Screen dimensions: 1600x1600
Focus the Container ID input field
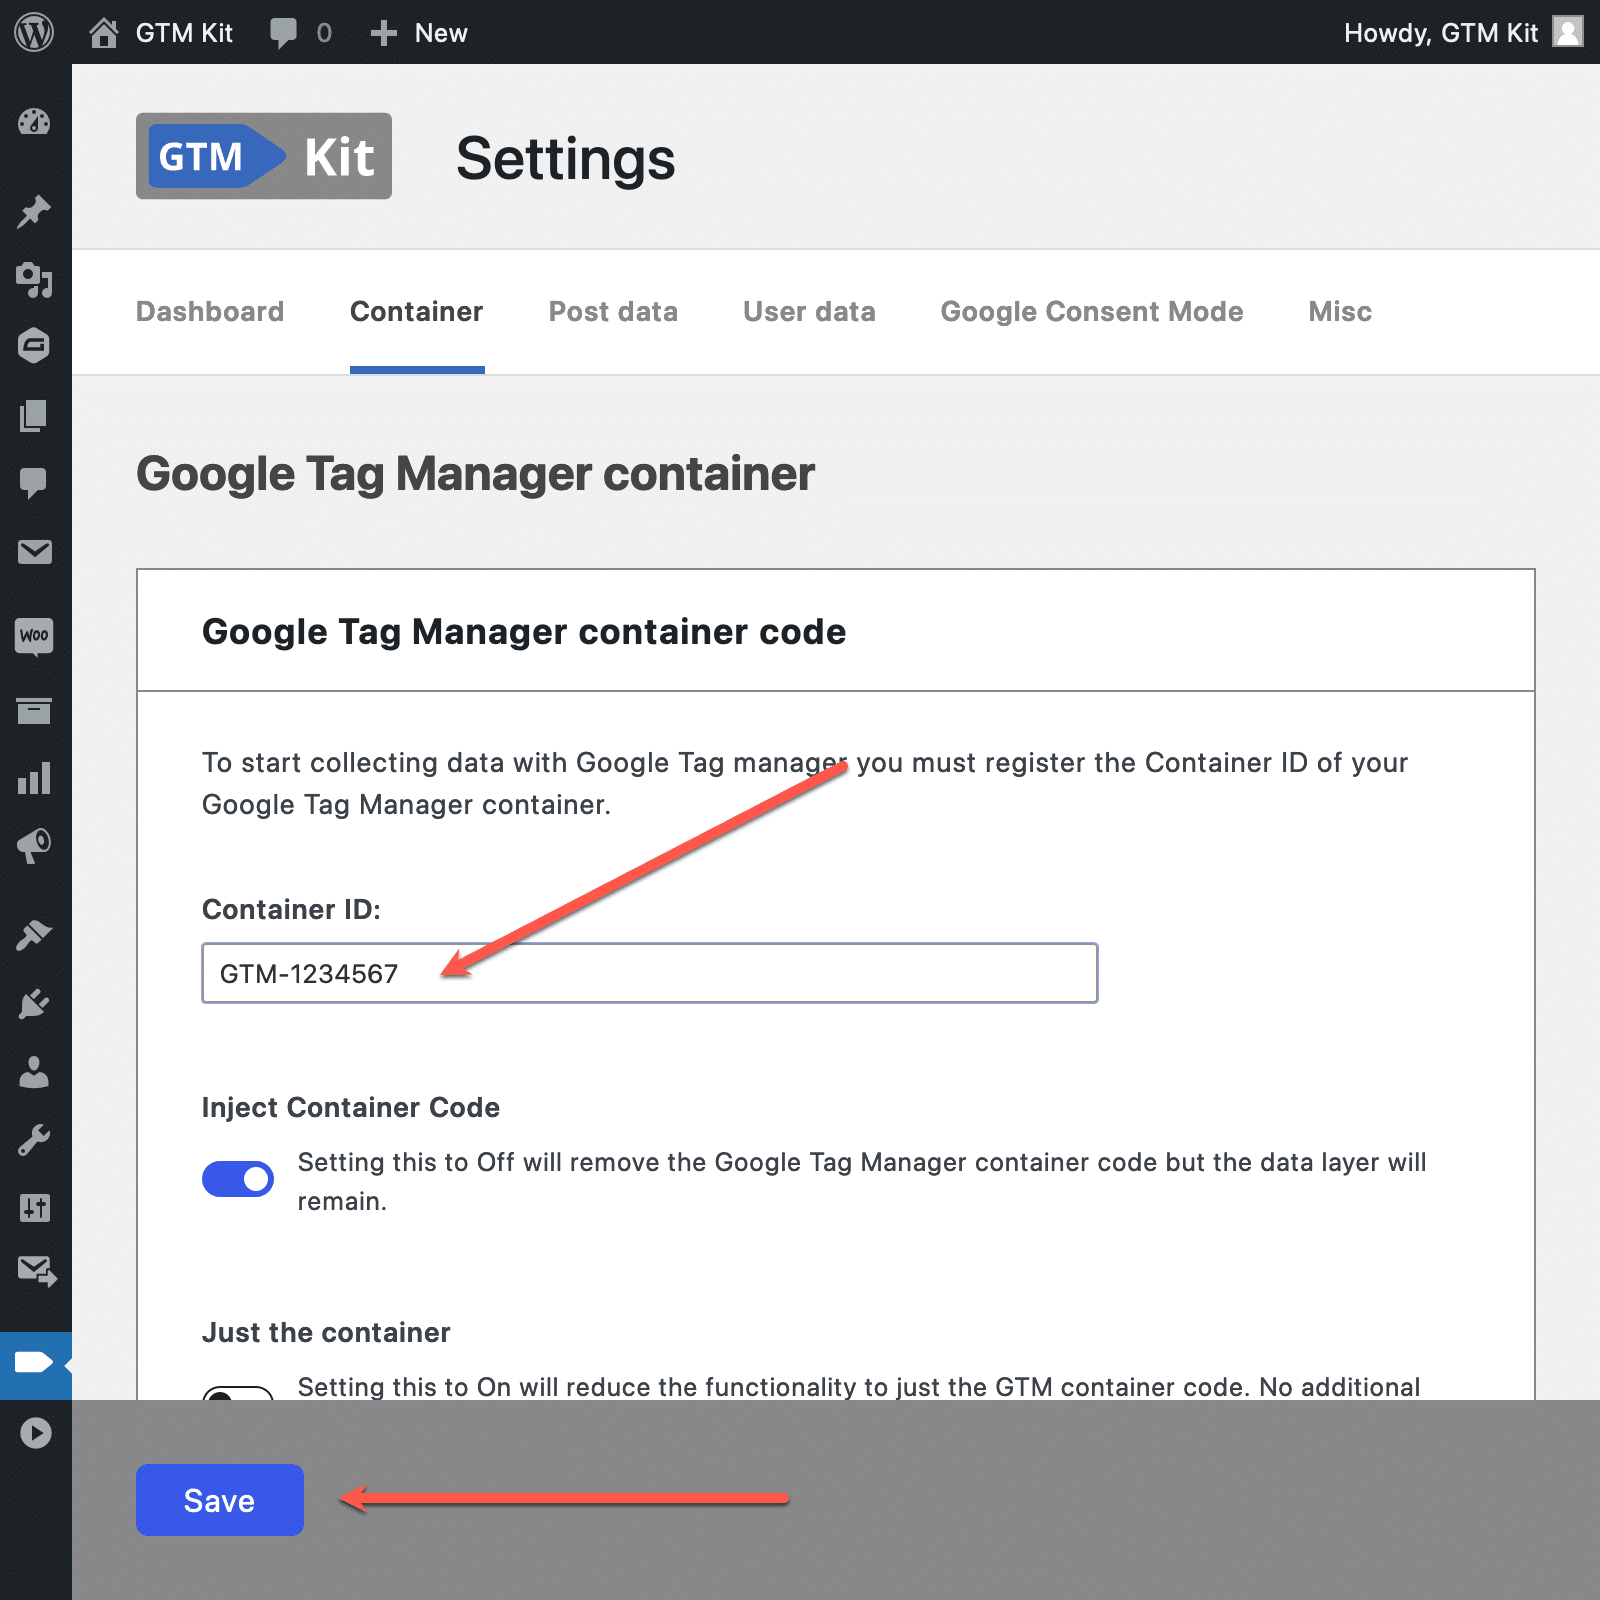tap(650, 973)
